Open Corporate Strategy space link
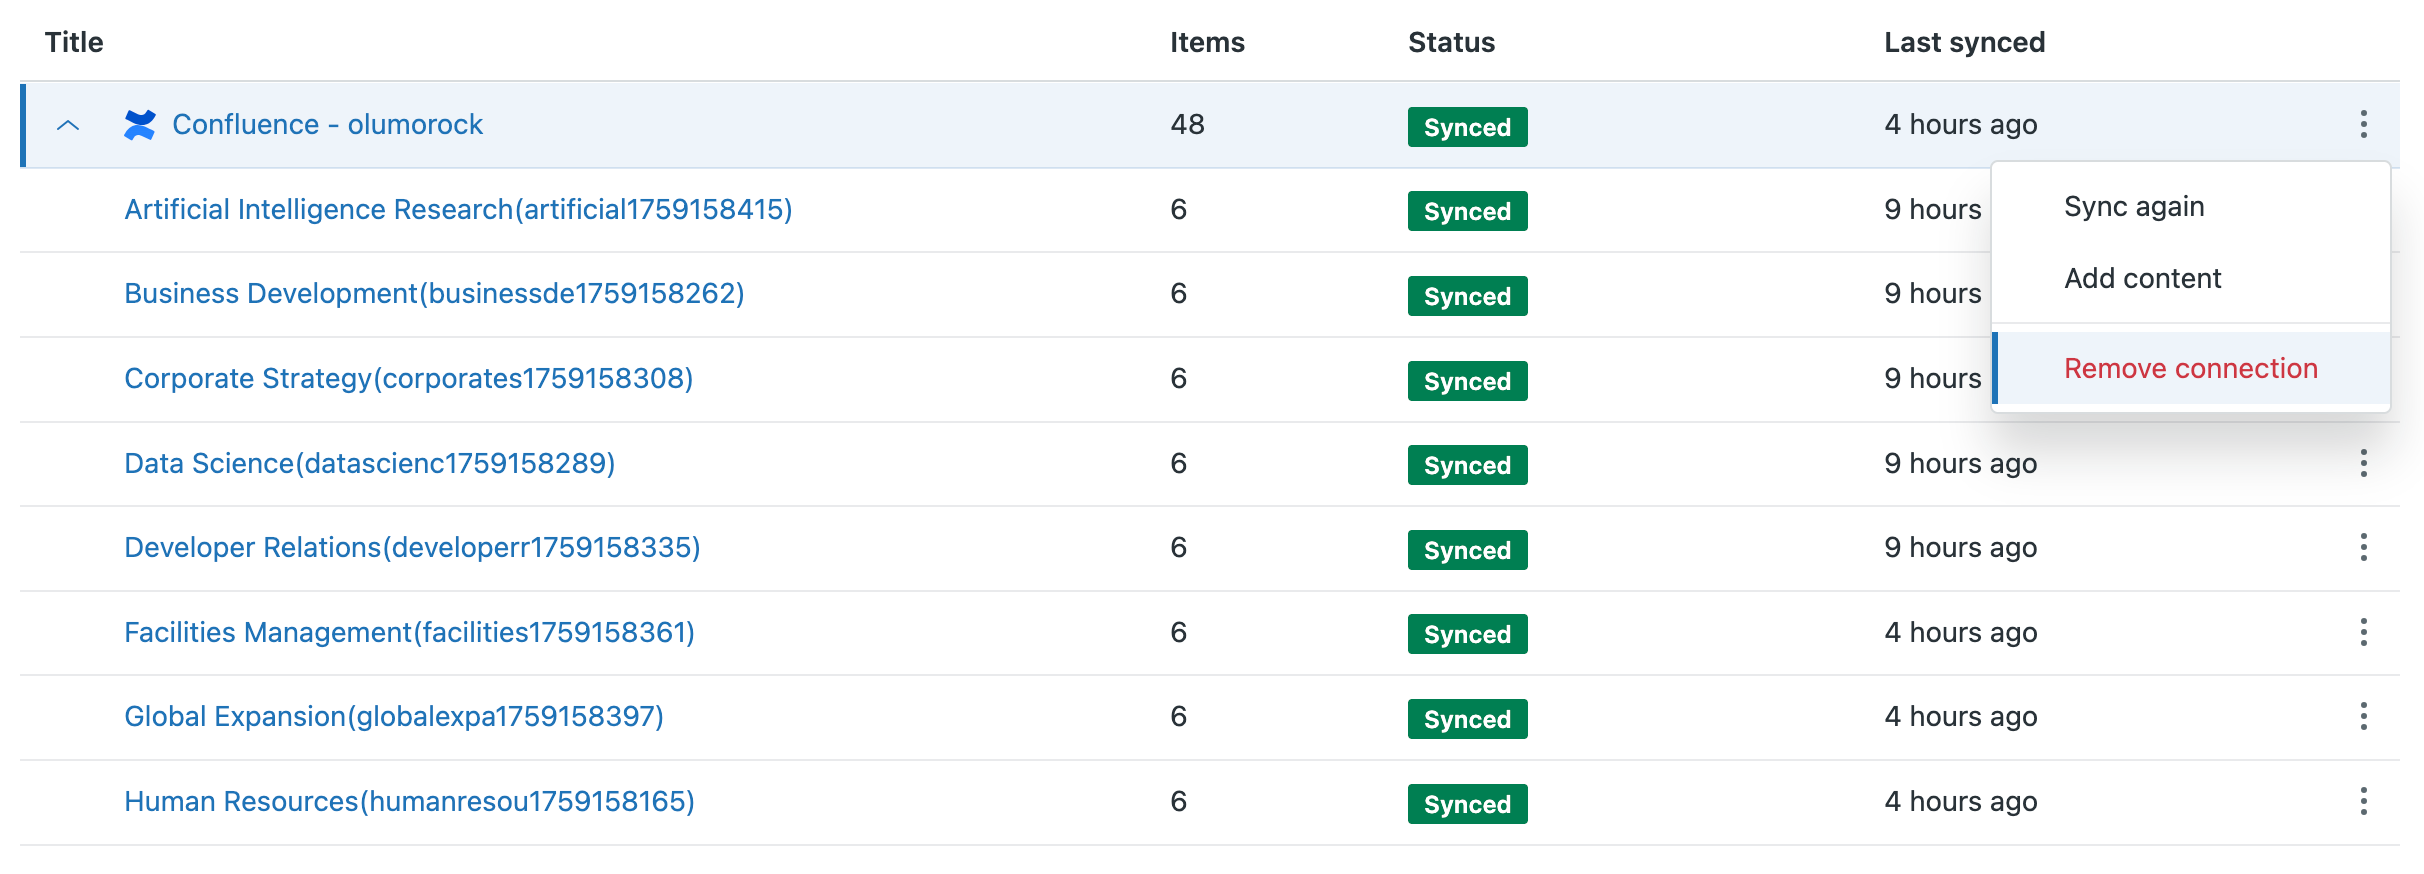Screen dimensions: 2424x874 [408, 379]
